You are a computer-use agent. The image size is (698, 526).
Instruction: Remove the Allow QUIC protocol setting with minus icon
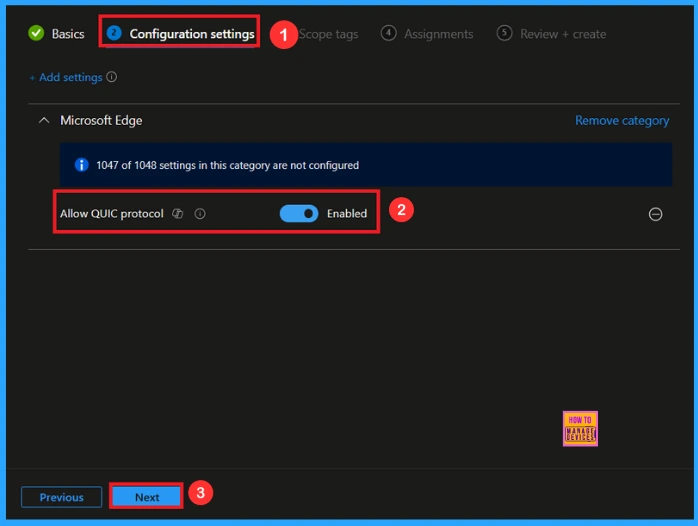[655, 214]
